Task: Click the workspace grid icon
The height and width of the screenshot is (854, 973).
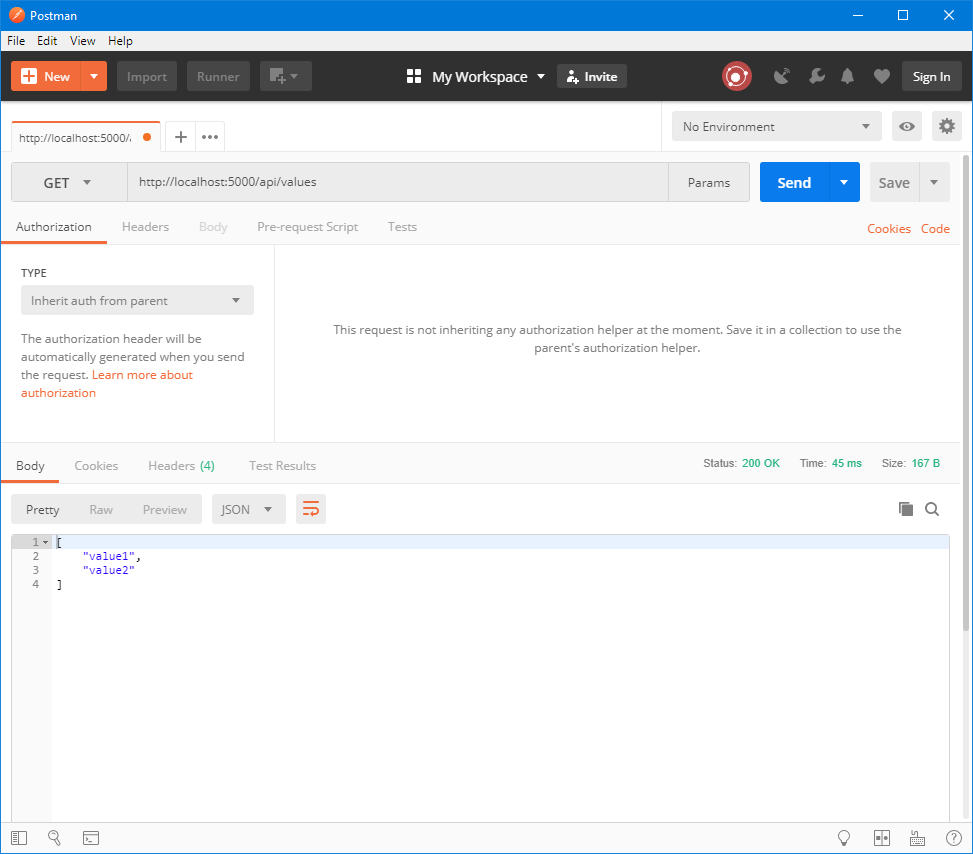Action: tap(414, 76)
